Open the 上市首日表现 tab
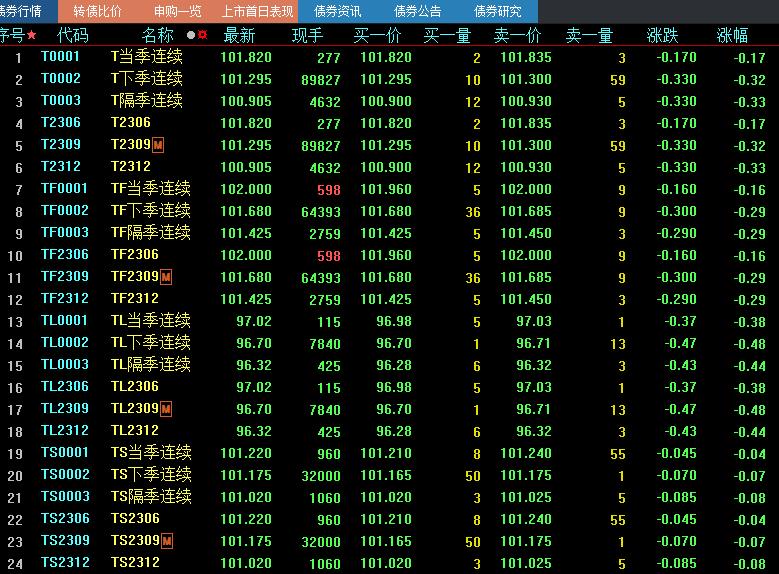The width and height of the screenshot is (779, 574). (x=257, y=11)
